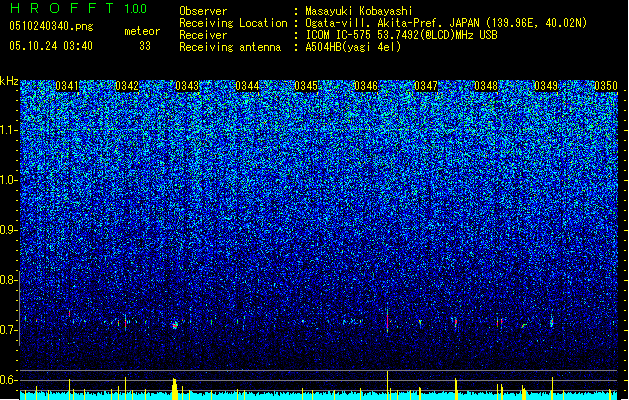Click the tall red meteor echo after 0346

point(388,320)
